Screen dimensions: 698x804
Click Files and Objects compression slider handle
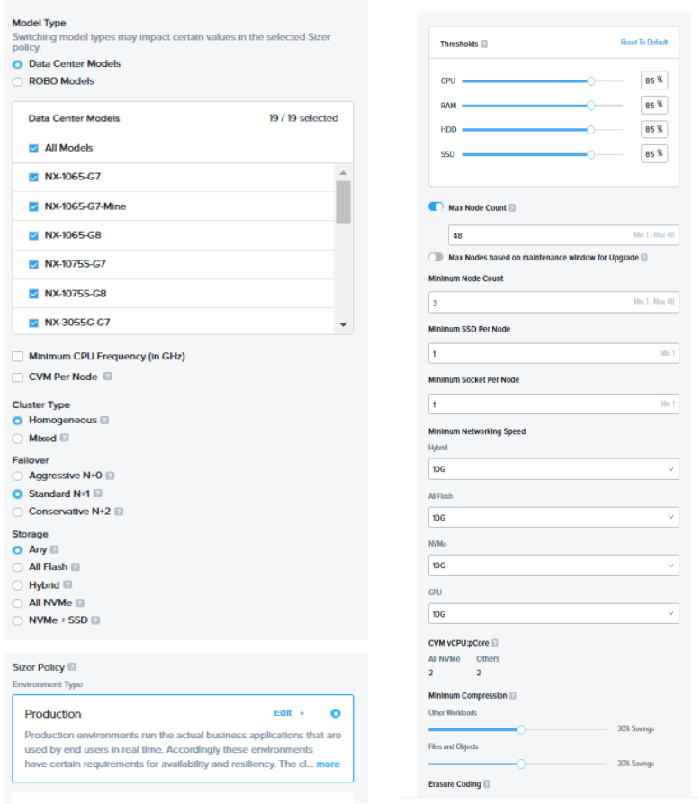[x=521, y=764]
